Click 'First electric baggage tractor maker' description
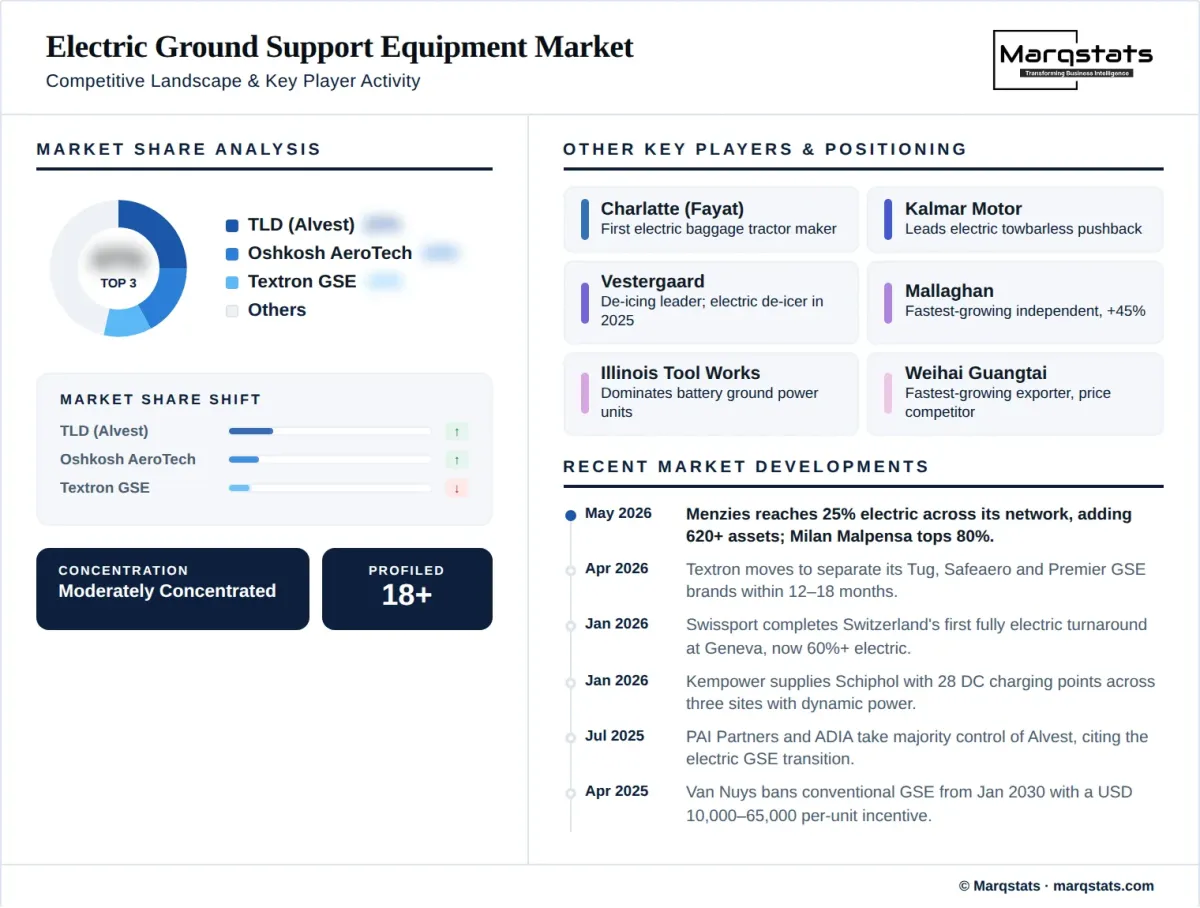Viewport: 1200px width, 908px height. (719, 229)
